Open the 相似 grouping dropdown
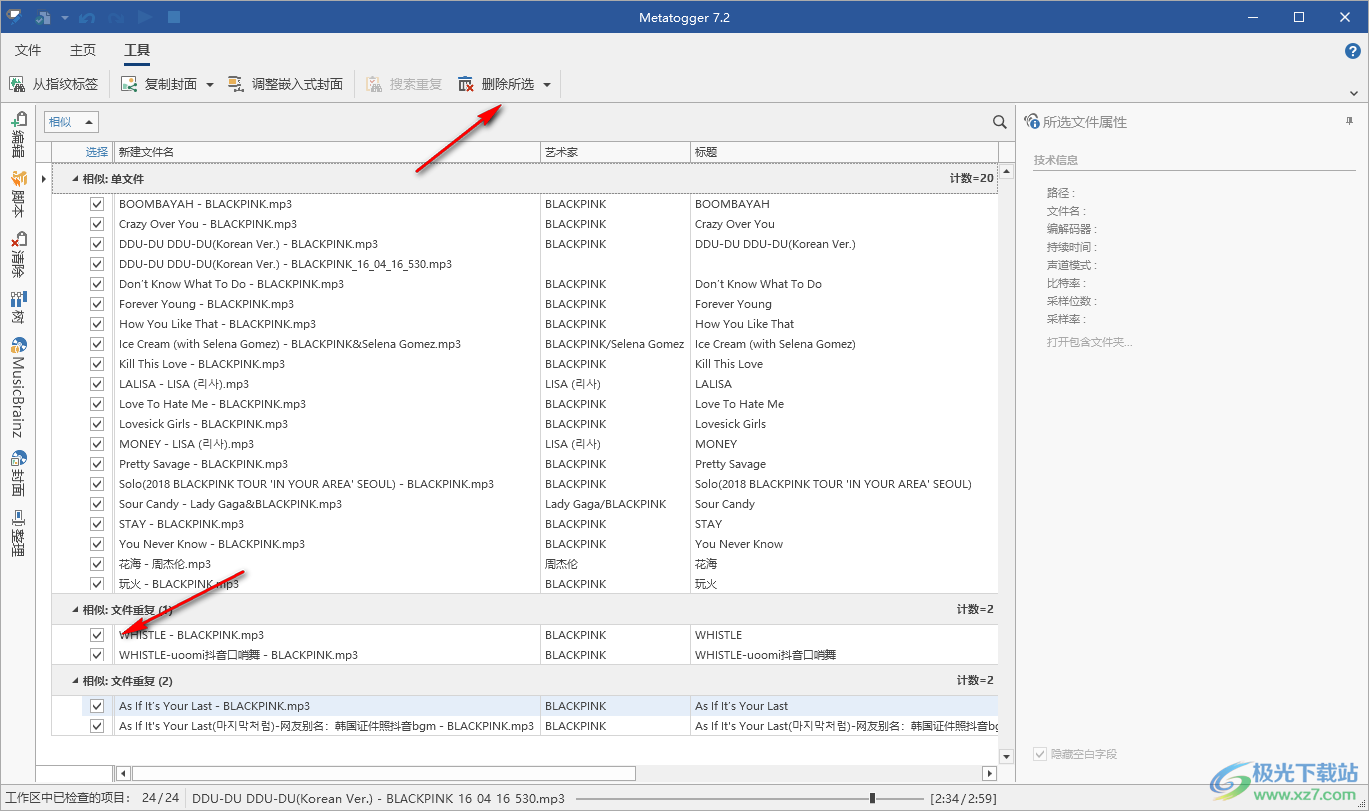Screen dimensions: 1369x811 point(71,122)
